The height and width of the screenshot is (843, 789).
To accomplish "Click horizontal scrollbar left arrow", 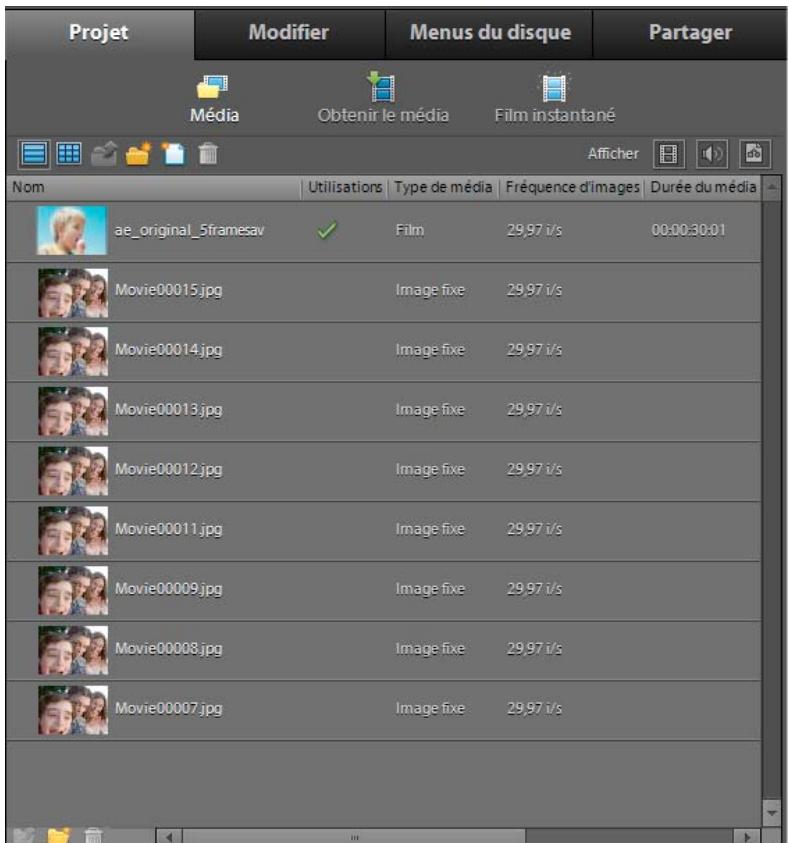I will click(x=169, y=836).
